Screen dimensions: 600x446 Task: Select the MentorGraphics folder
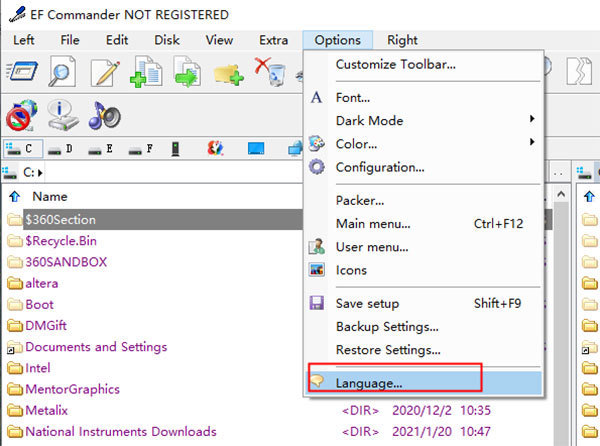72,389
